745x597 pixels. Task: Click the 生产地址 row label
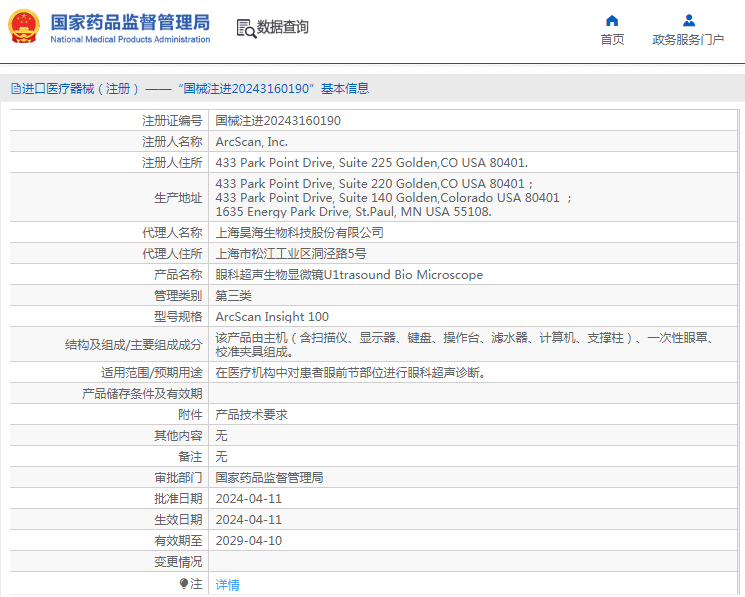point(178,198)
